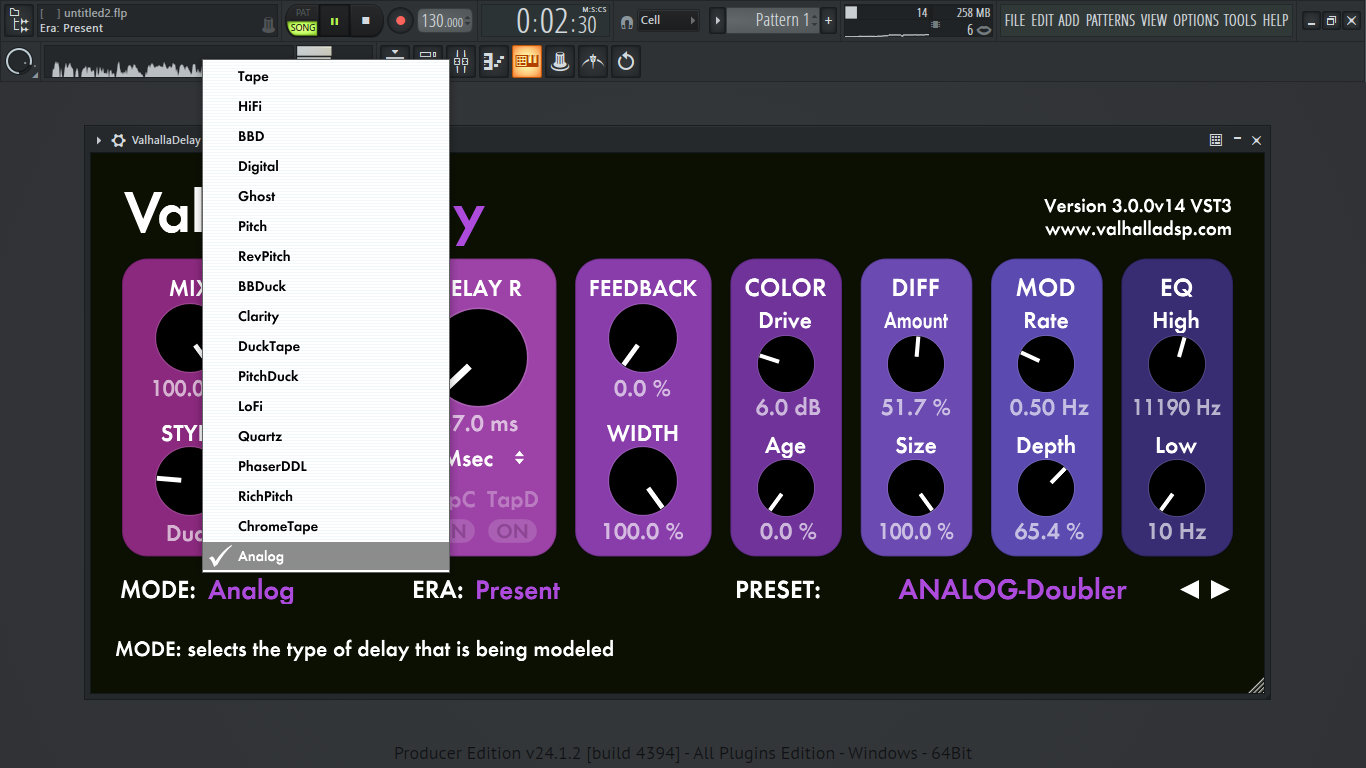This screenshot has width=1366, height=768.
Task: Open the pattern menu arrow before Pattern 1
Action: (x=717, y=20)
